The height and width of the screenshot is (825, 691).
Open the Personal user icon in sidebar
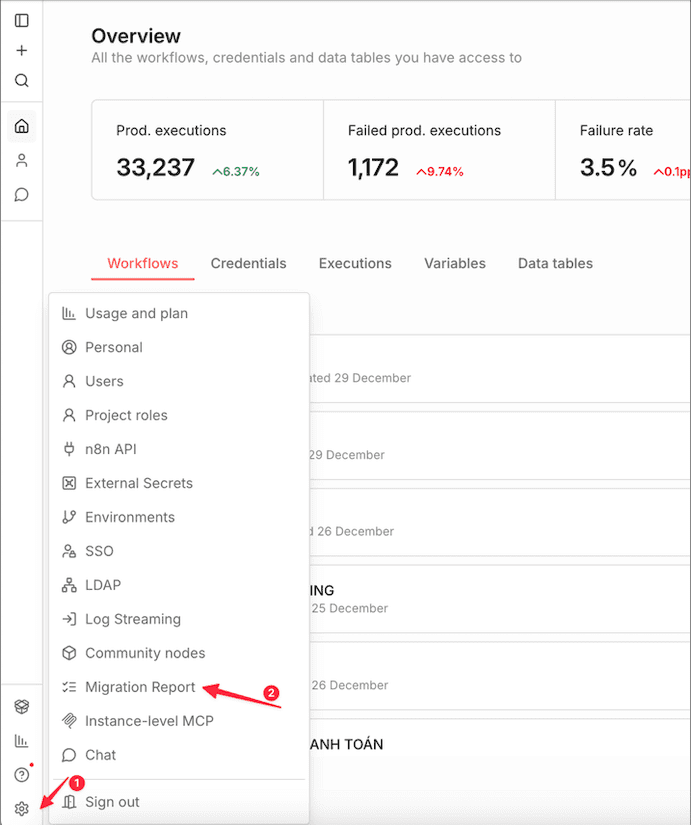click(21, 160)
